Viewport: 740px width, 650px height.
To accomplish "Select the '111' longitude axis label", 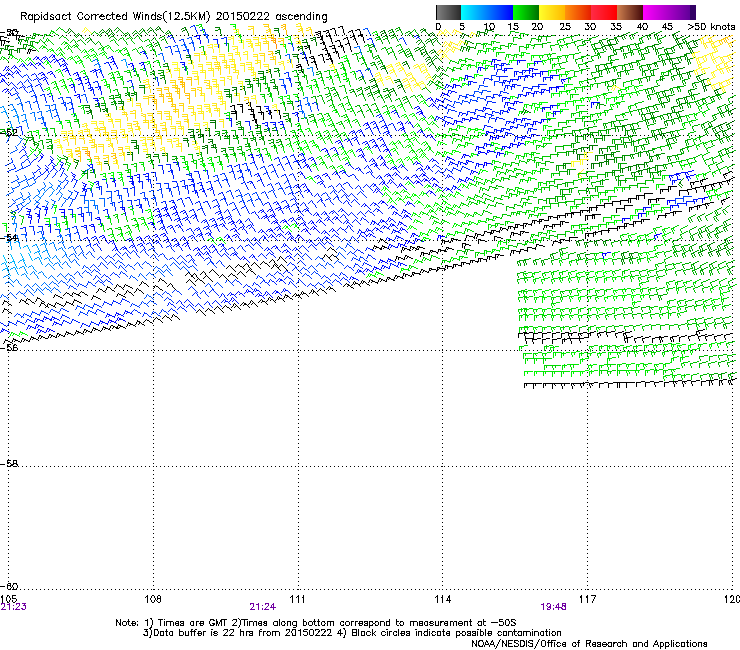I will [x=297, y=599].
